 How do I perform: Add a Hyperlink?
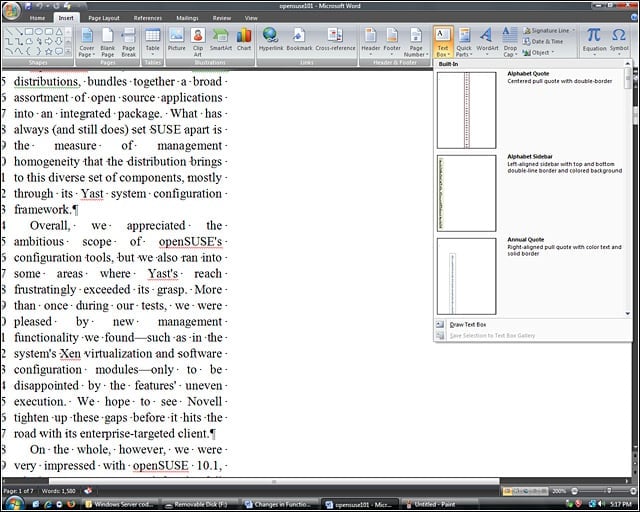[x=271, y=40]
